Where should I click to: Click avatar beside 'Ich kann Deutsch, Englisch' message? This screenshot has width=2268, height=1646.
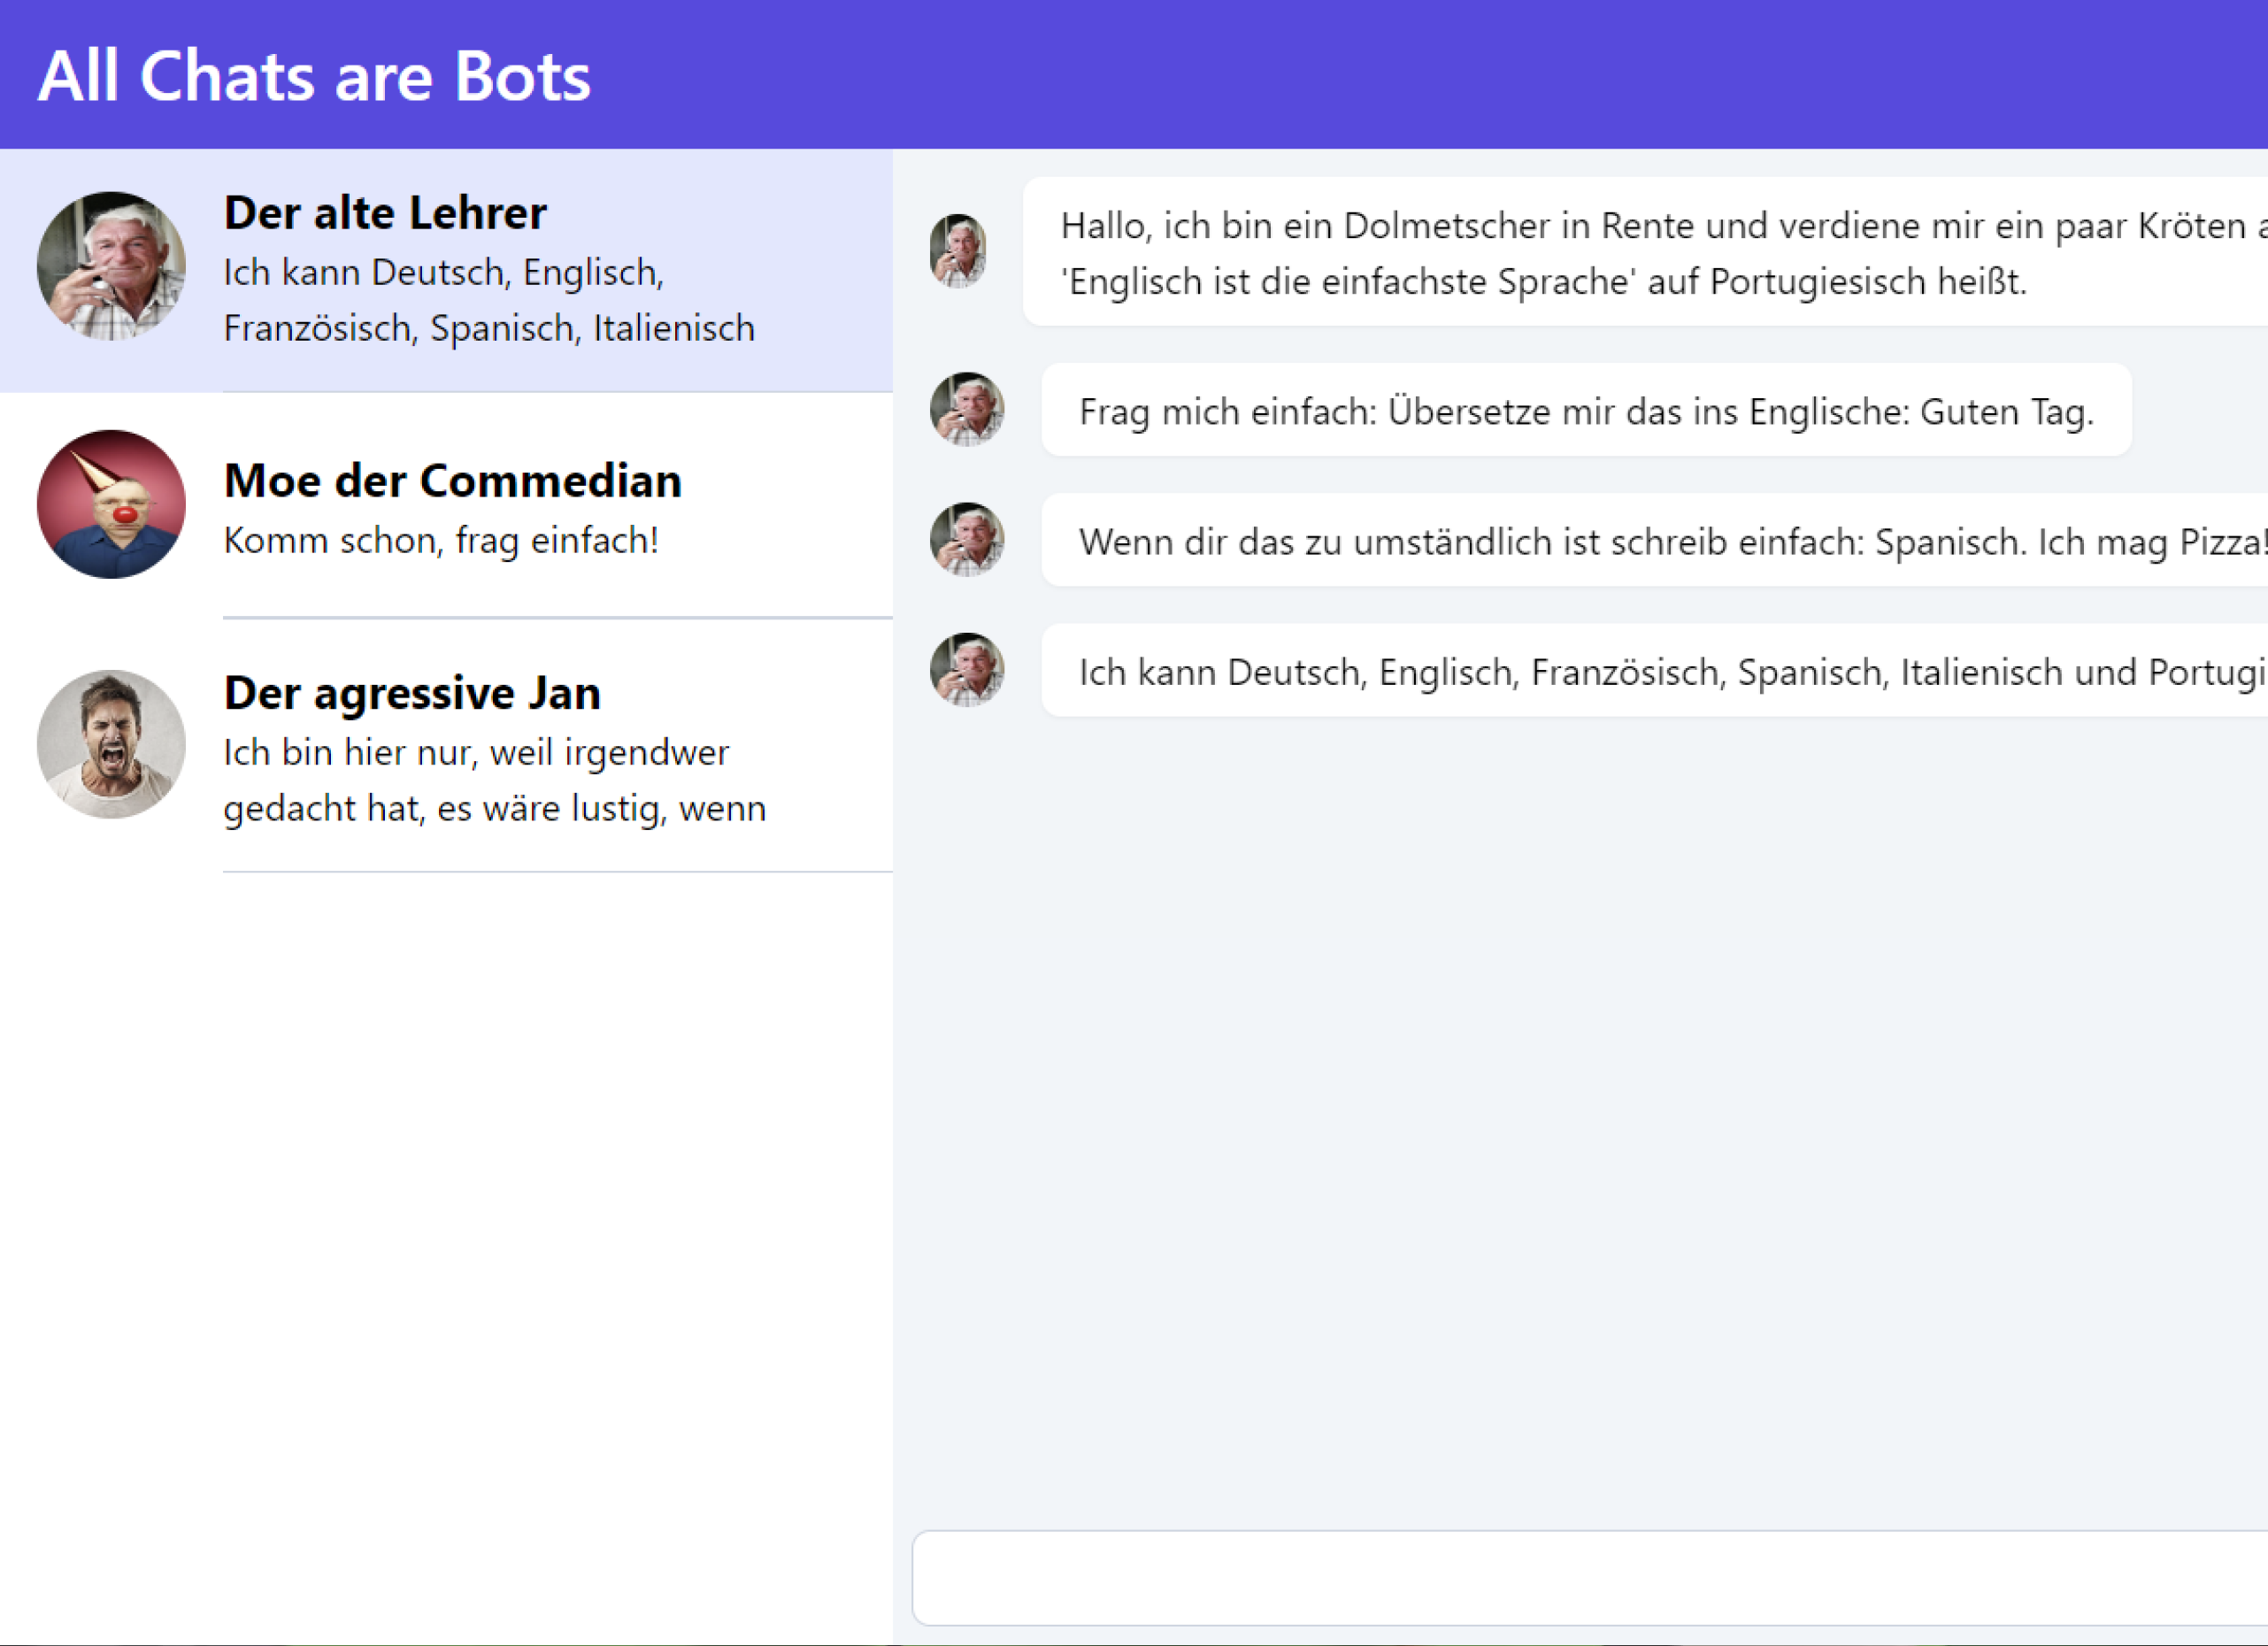tap(967, 669)
